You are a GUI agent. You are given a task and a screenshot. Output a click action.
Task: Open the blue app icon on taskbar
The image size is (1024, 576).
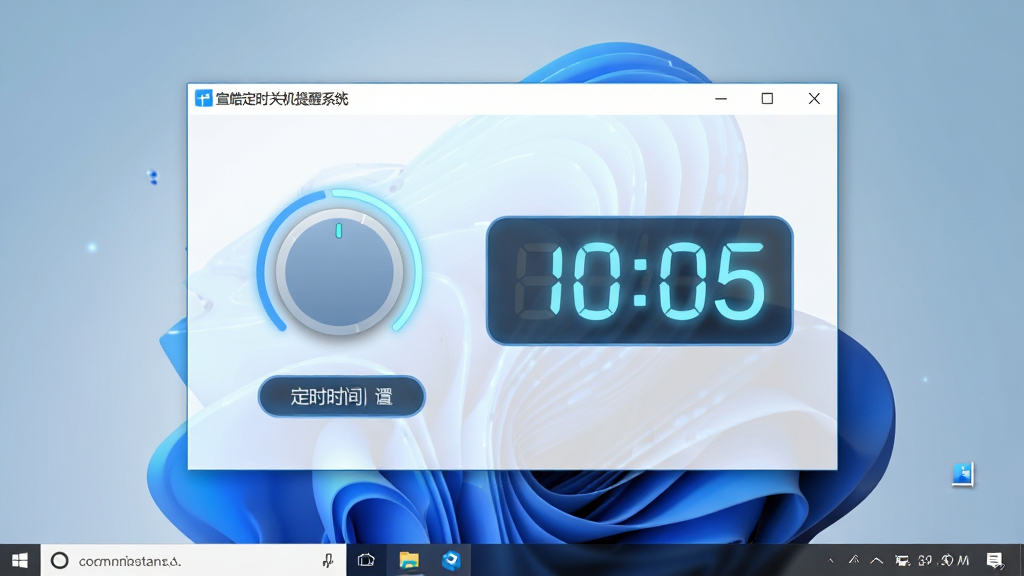(x=451, y=560)
